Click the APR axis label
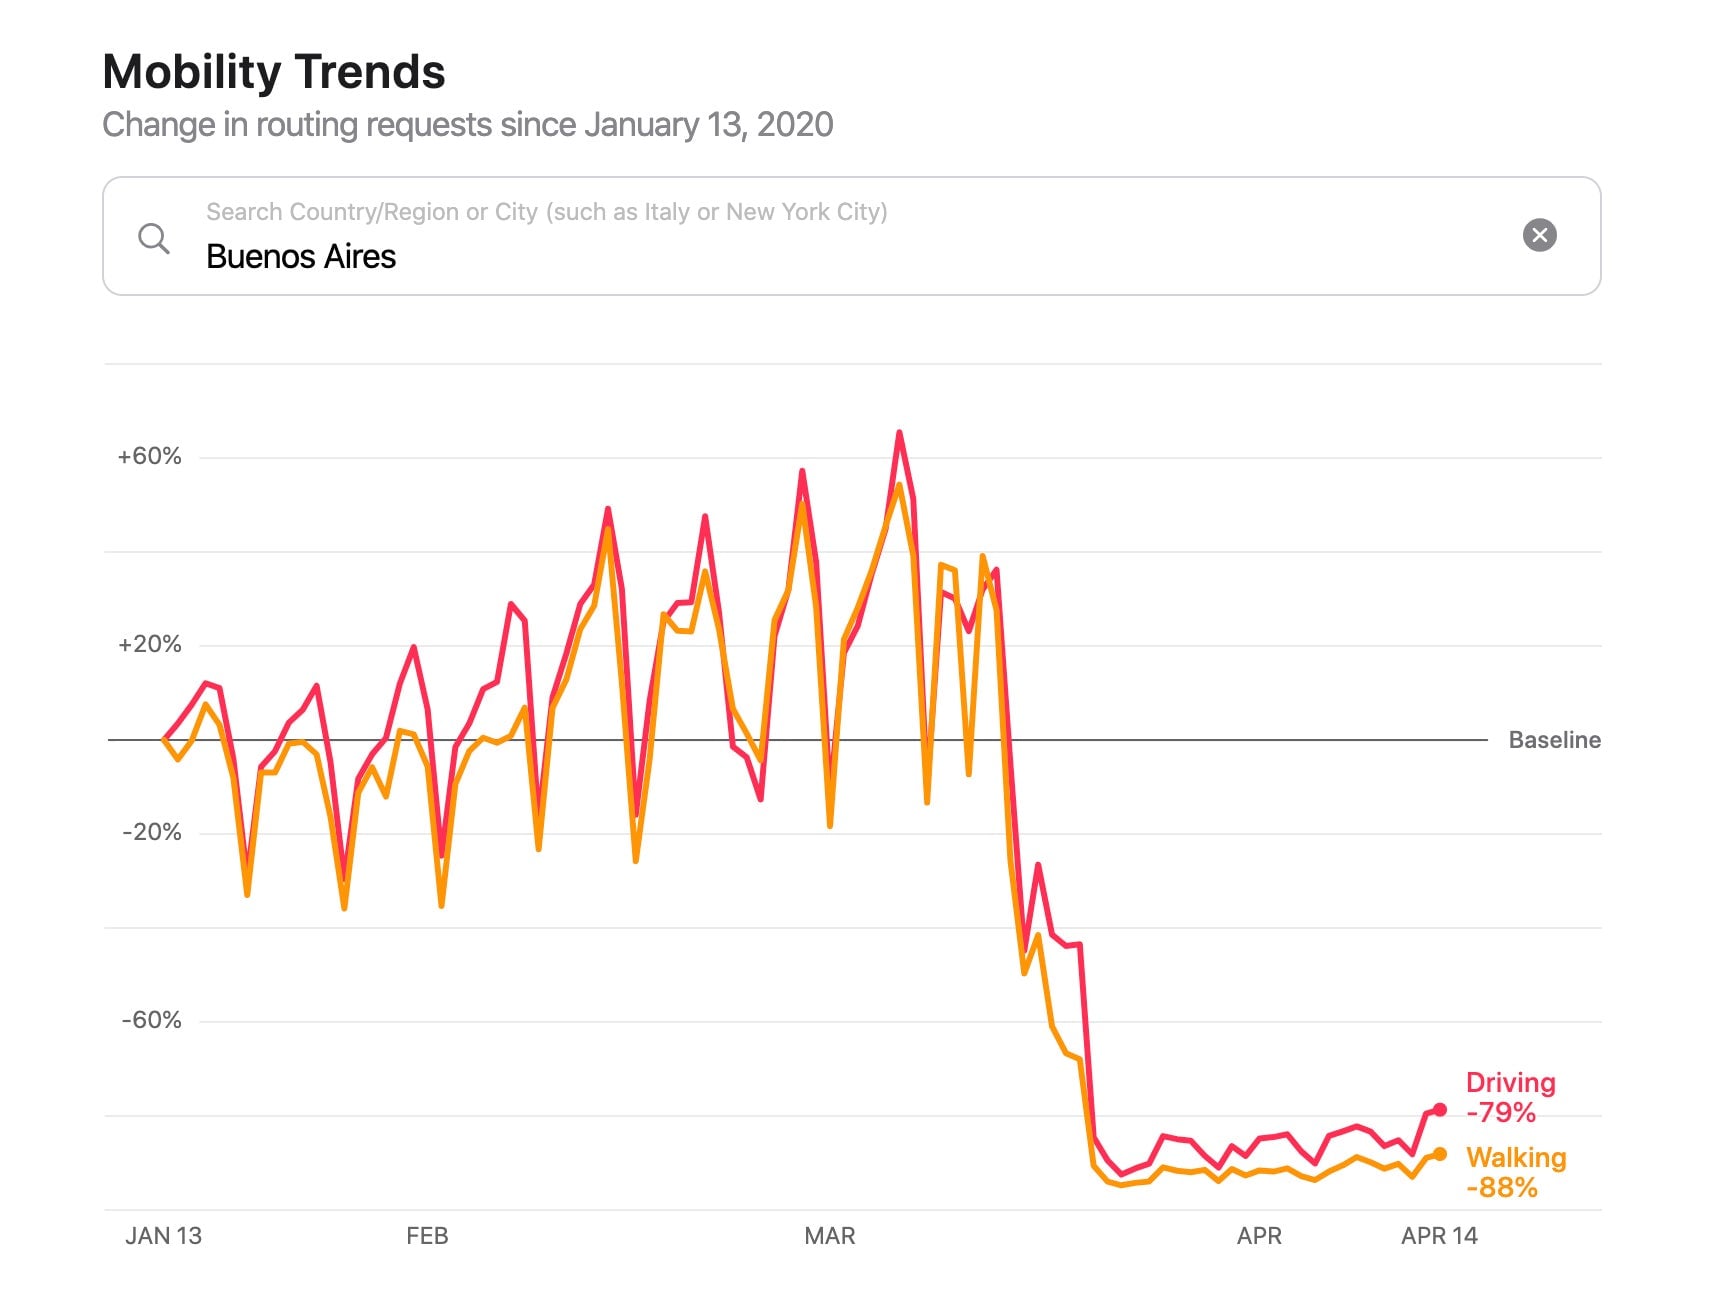 (1259, 1236)
